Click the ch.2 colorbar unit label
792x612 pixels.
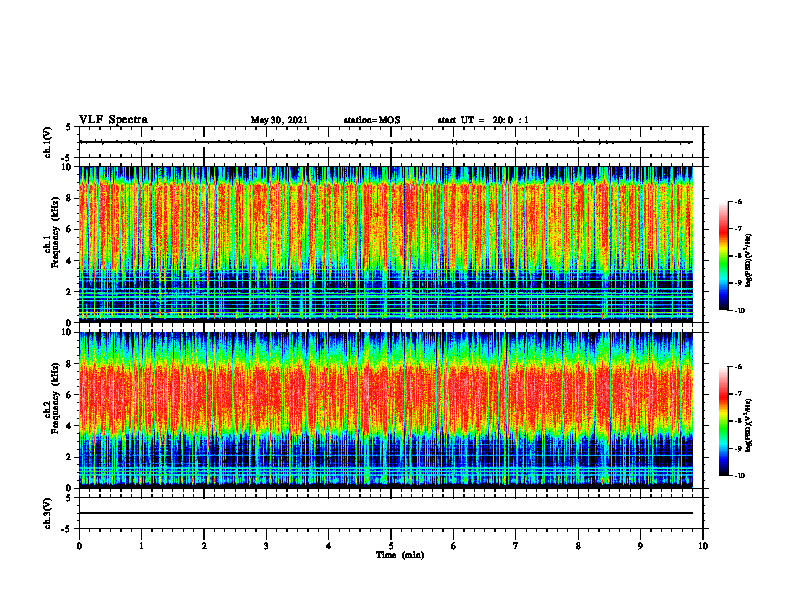click(751, 425)
